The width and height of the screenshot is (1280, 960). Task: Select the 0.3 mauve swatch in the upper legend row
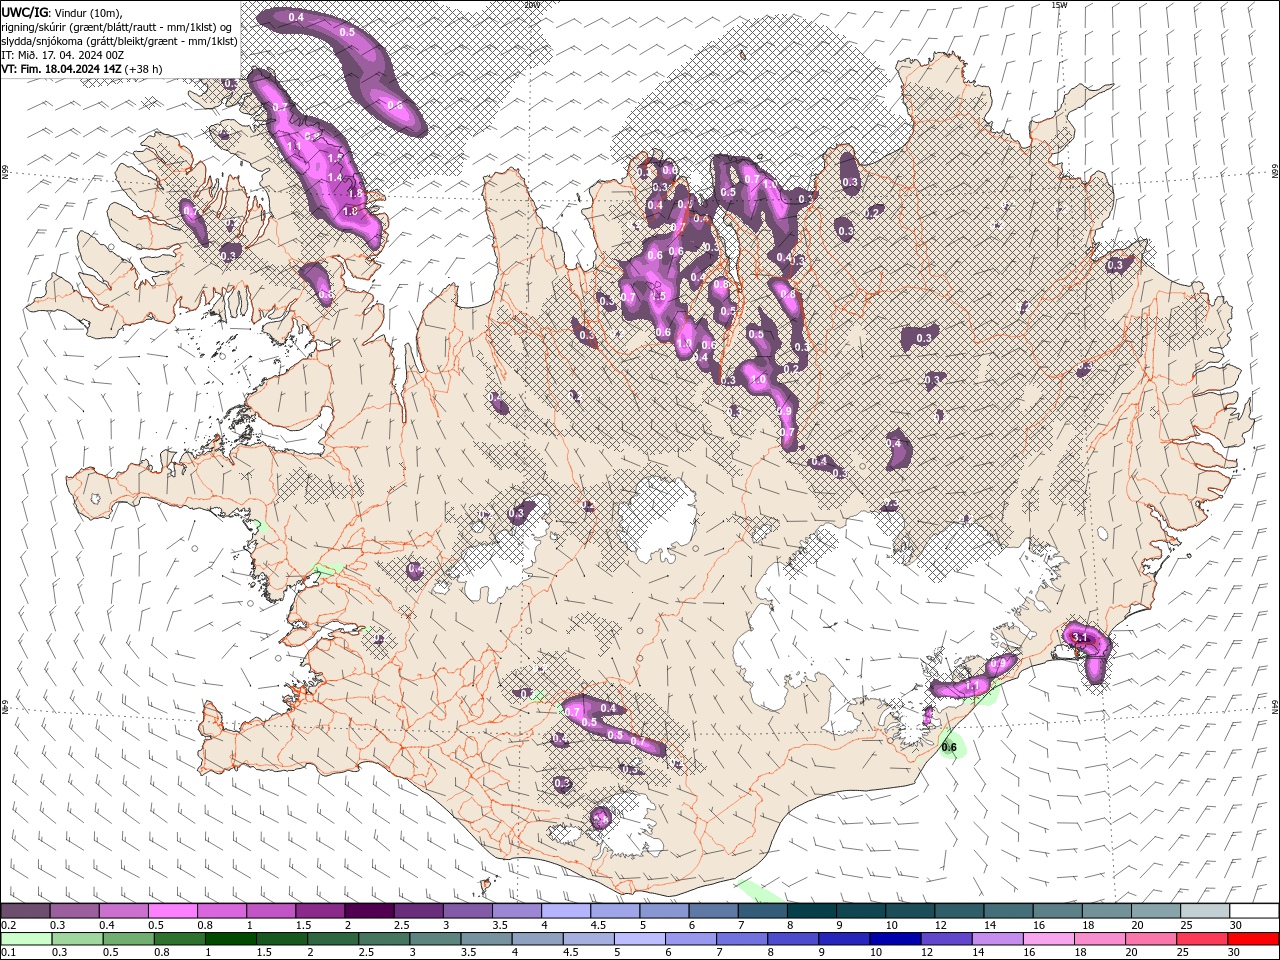pos(74,911)
